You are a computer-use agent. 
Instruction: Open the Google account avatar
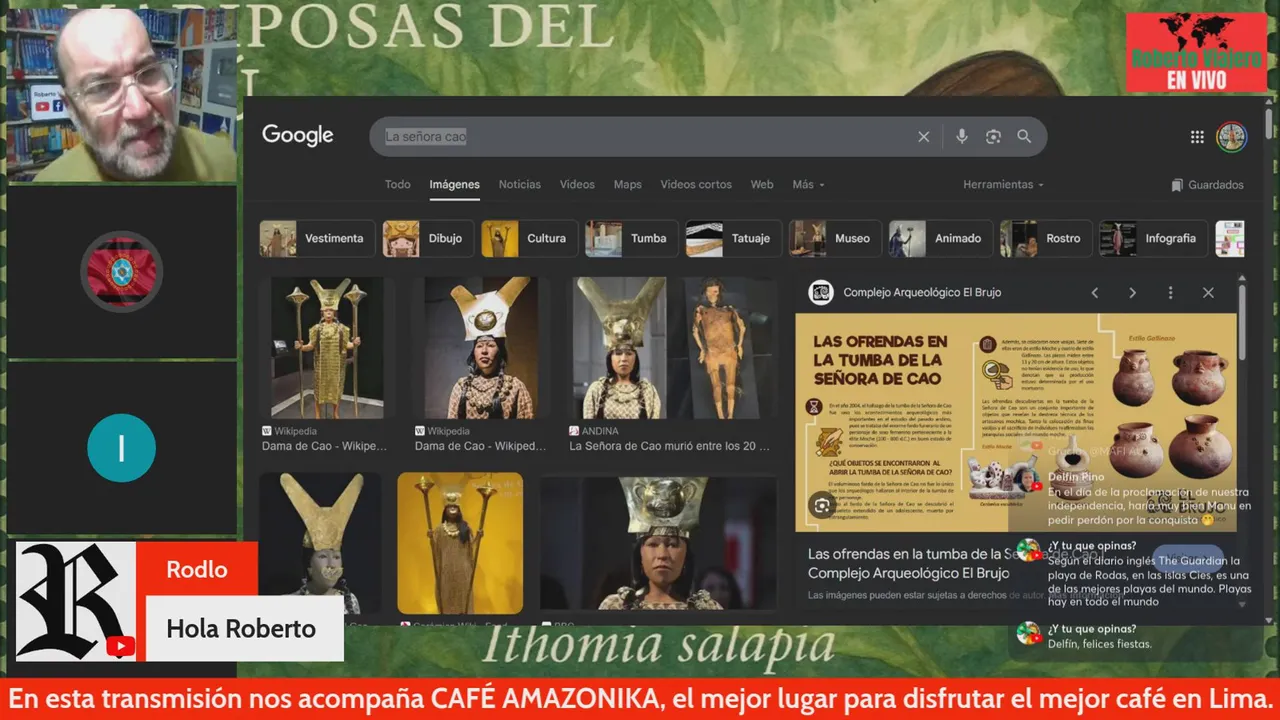click(x=1231, y=137)
